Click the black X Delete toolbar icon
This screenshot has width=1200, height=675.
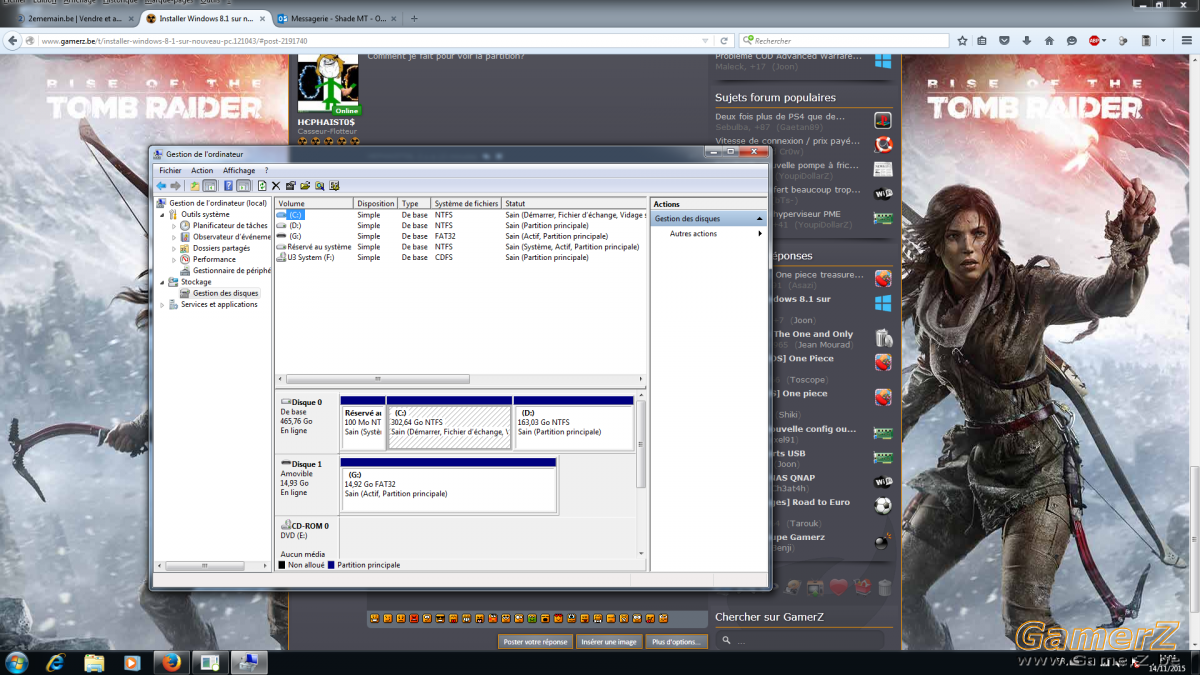point(276,186)
